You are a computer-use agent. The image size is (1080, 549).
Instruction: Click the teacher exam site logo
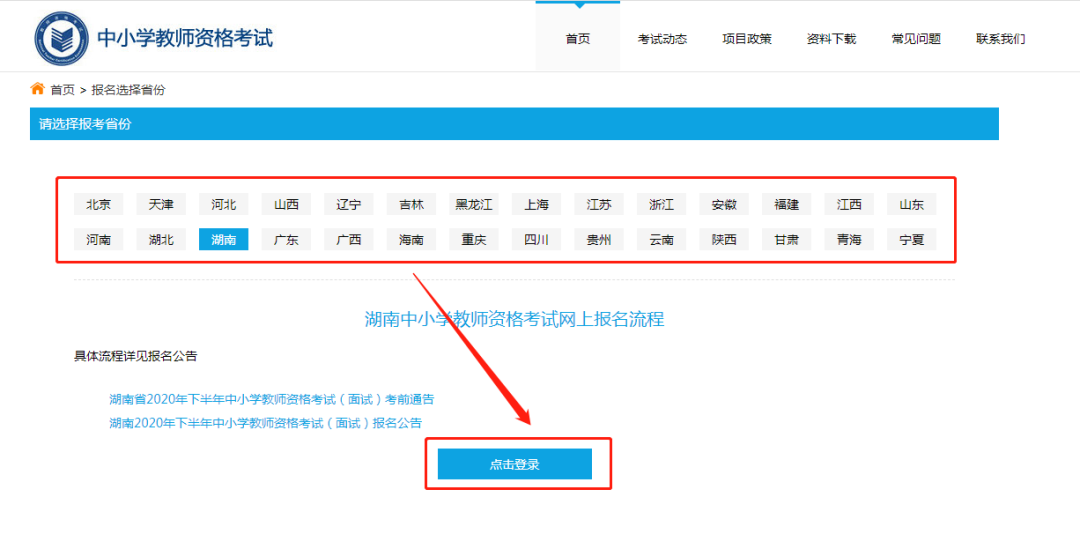[61, 38]
